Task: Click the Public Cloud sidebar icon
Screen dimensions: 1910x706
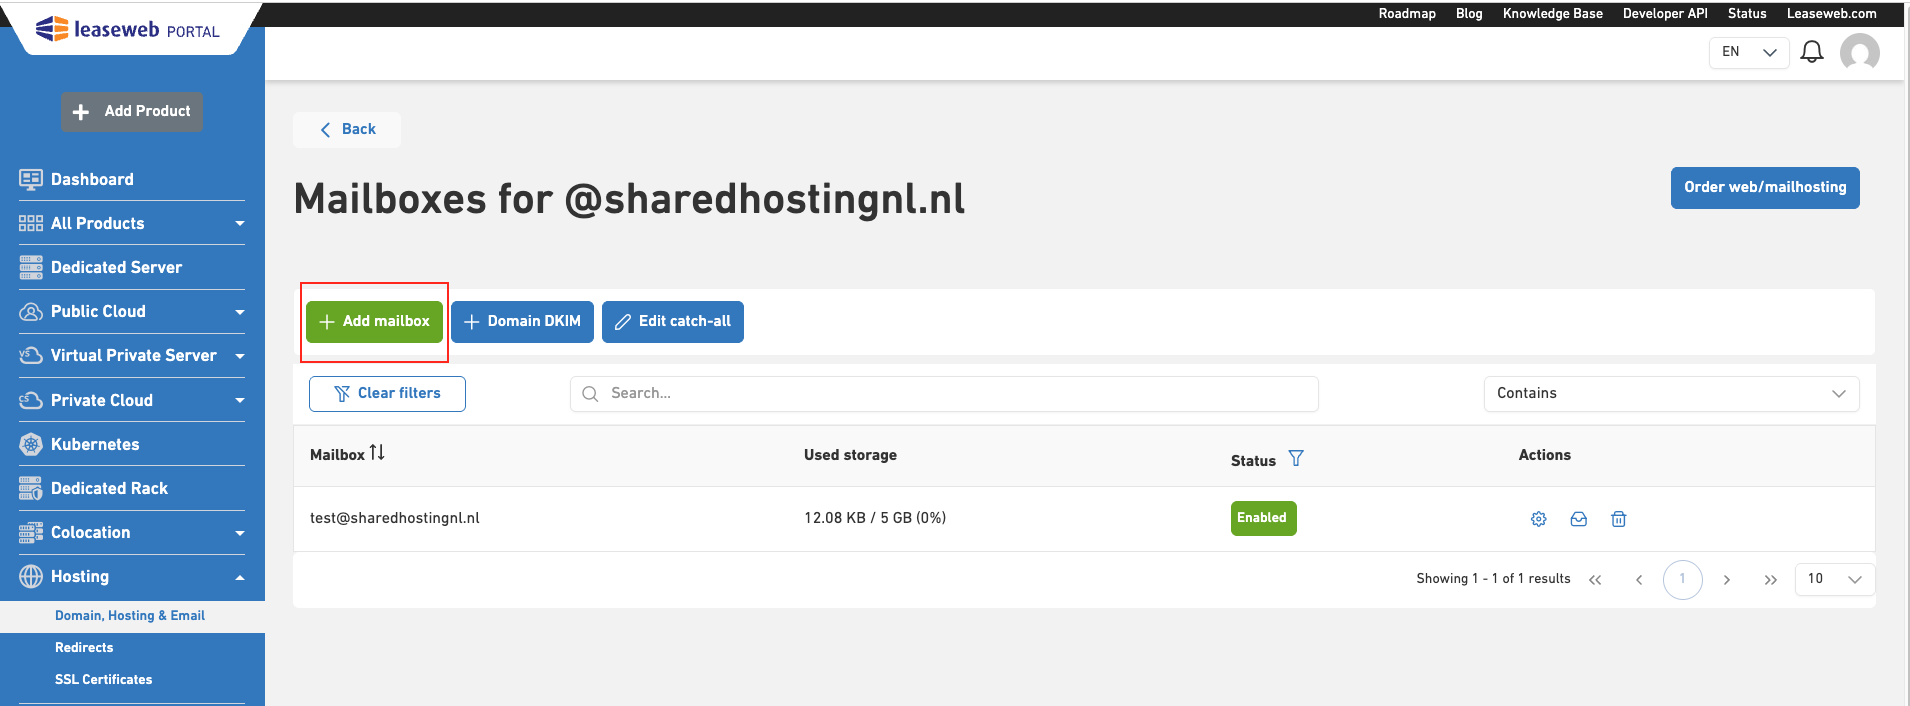Action: point(31,312)
